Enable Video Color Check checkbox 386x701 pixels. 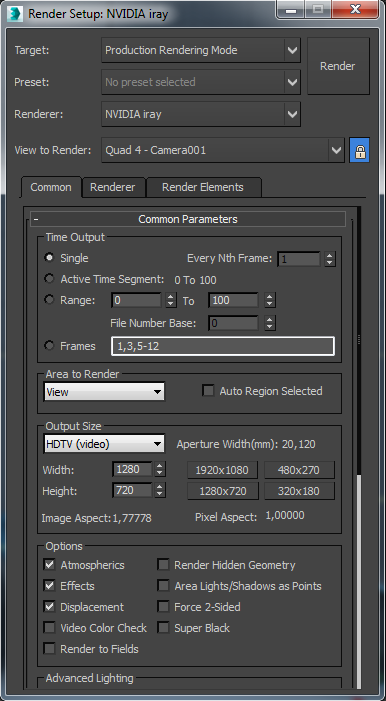click(49, 628)
